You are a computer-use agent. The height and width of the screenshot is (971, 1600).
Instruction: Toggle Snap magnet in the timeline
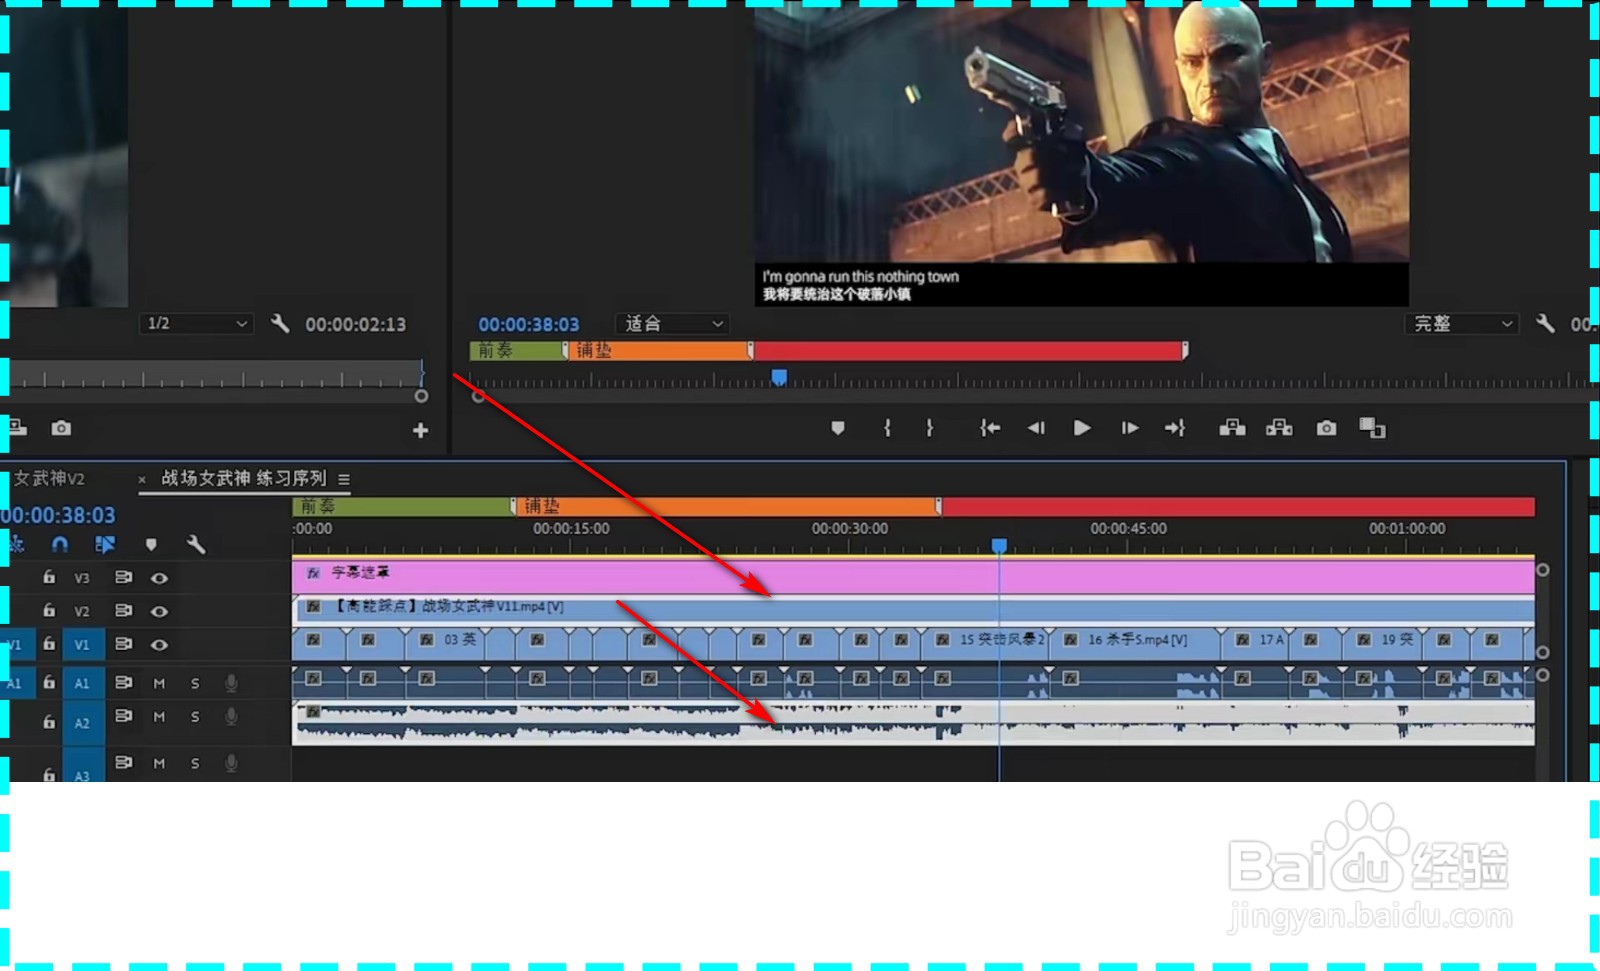(60, 544)
